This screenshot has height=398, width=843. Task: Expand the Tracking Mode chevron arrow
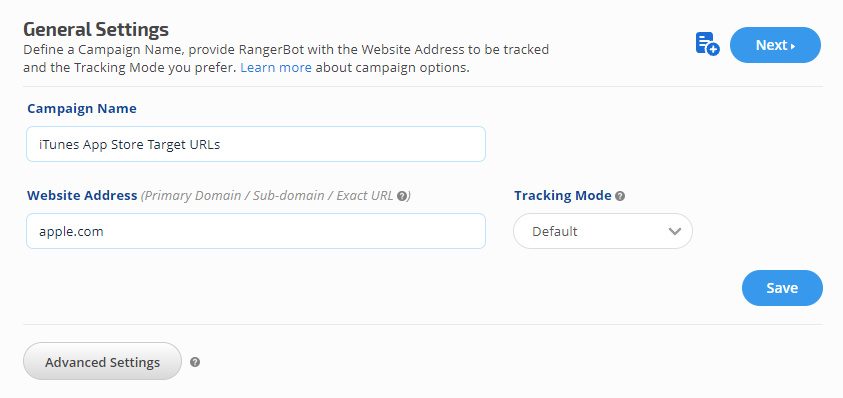[675, 231]
